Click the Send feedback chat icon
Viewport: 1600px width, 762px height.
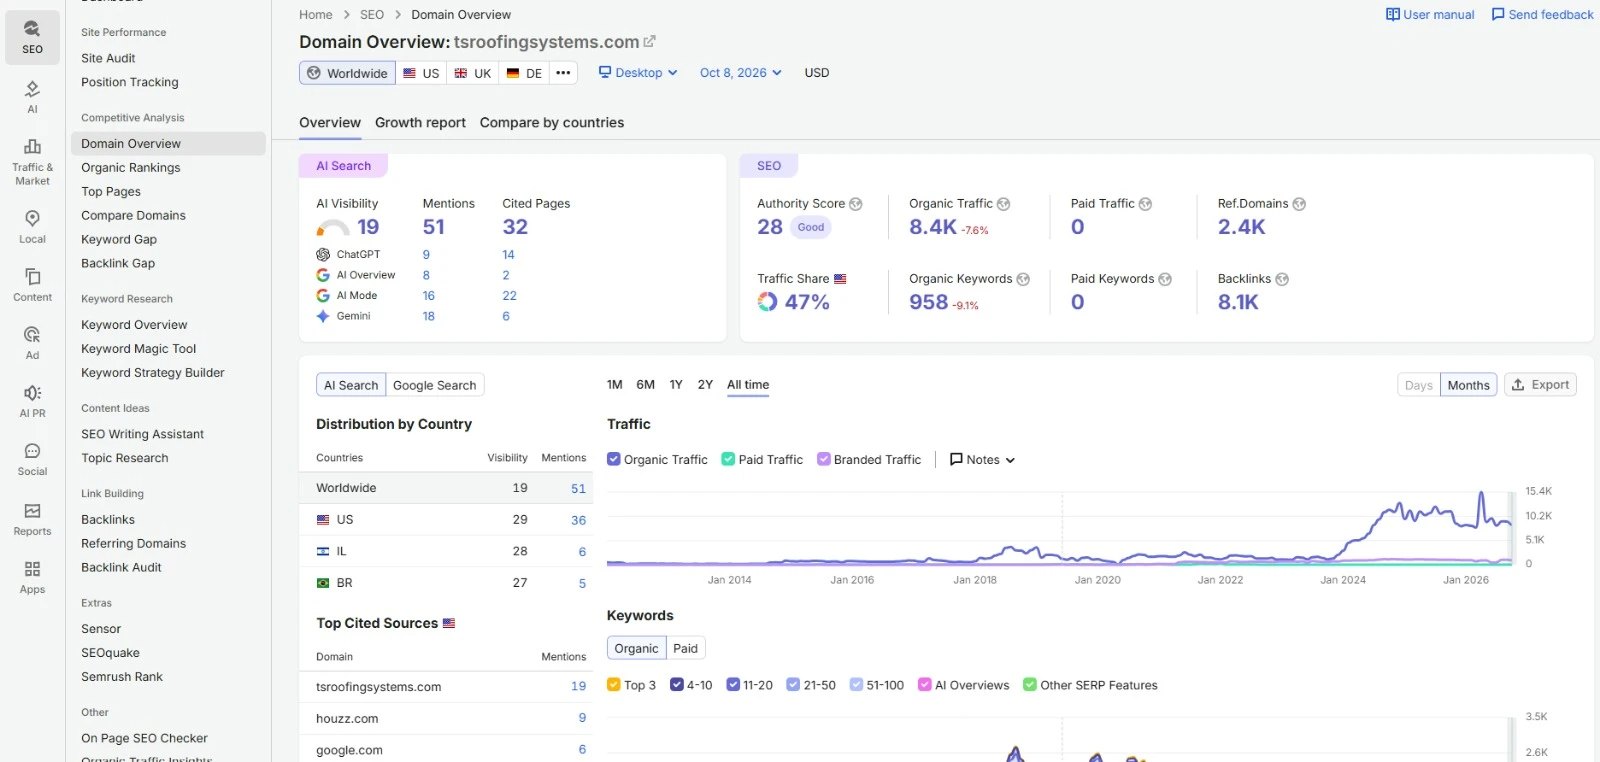1498,14
